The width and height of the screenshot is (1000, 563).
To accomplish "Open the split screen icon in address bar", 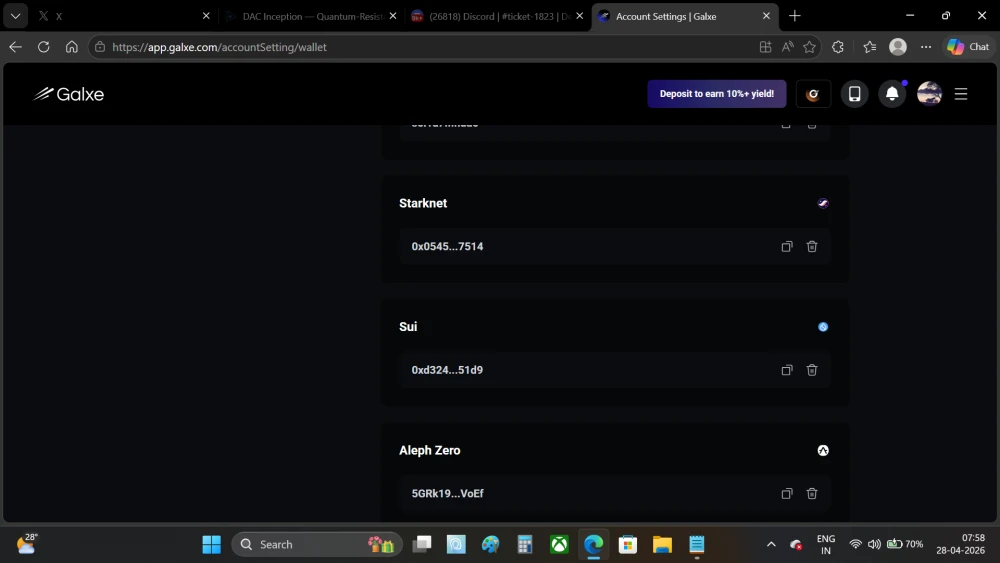I will (x=765, y=47).
